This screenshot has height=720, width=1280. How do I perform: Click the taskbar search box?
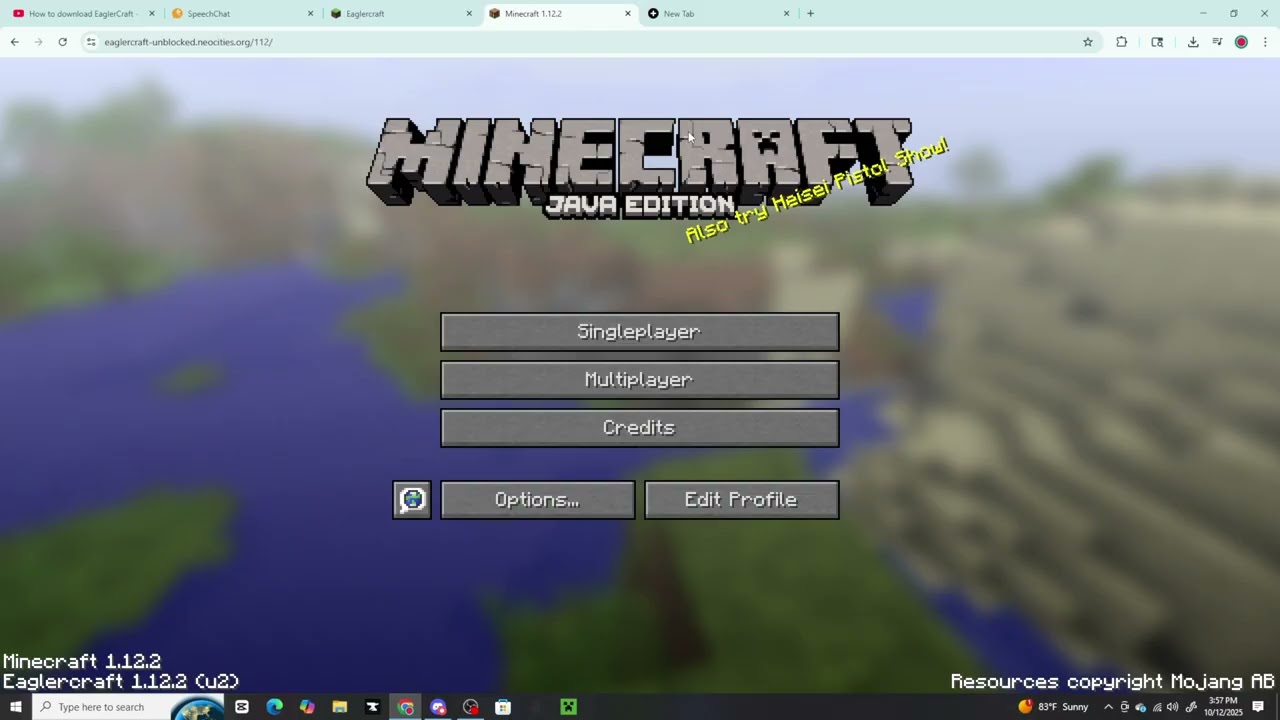click(x=130, y=707)
